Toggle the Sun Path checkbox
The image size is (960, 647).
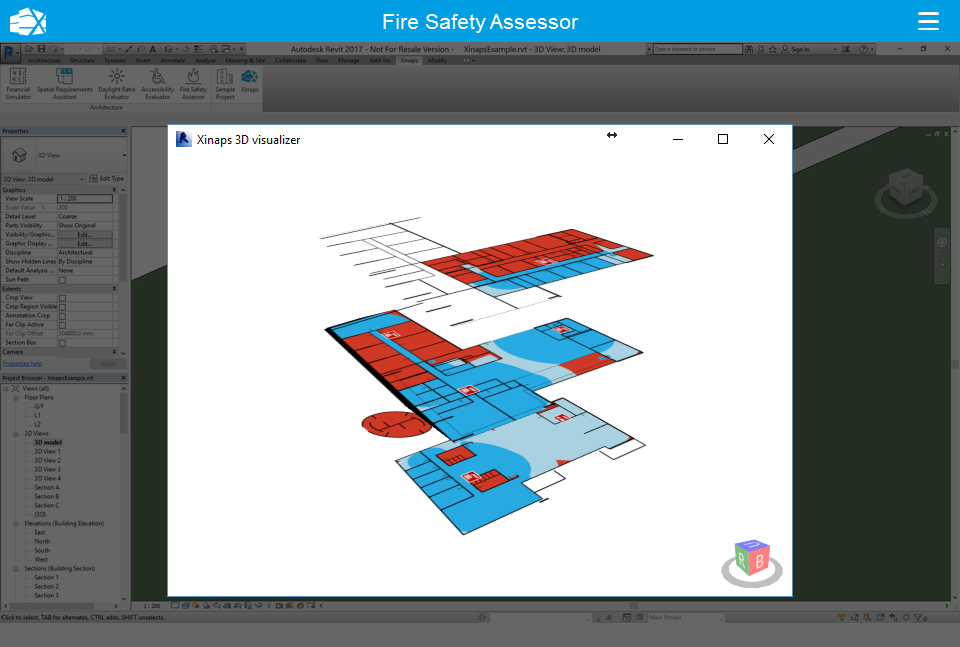point(62,280)
